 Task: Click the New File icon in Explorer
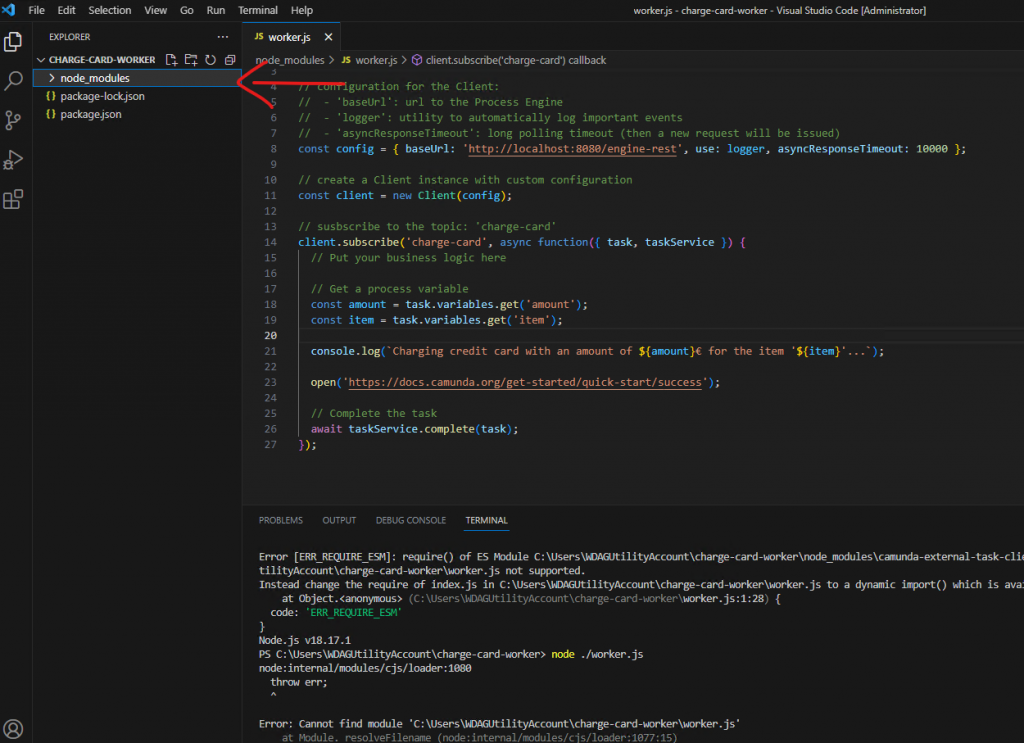click(171, 59)
